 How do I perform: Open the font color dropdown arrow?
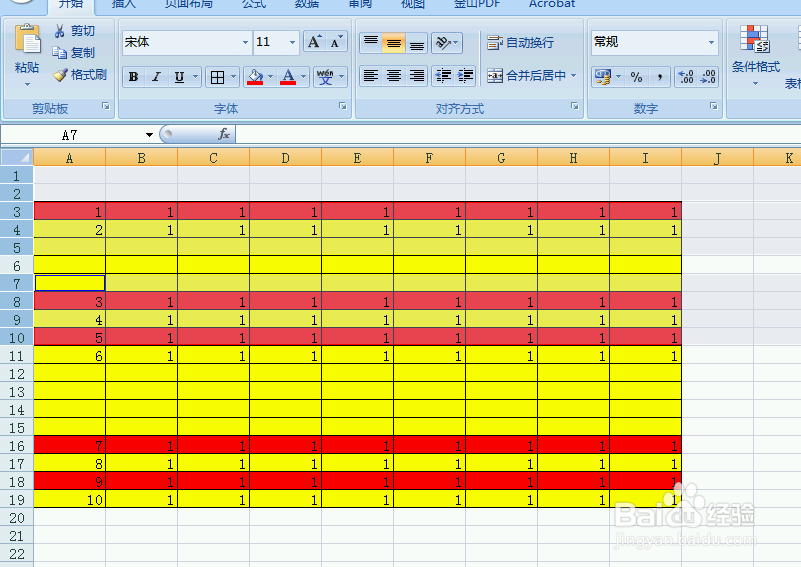coord(303,77)
